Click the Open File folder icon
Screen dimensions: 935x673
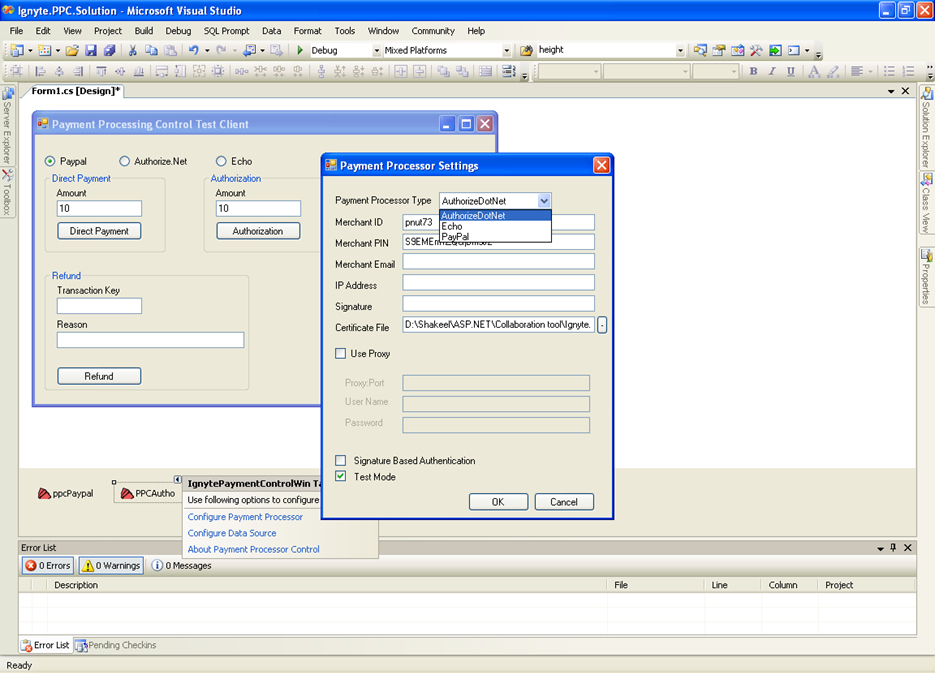[72, 51]
